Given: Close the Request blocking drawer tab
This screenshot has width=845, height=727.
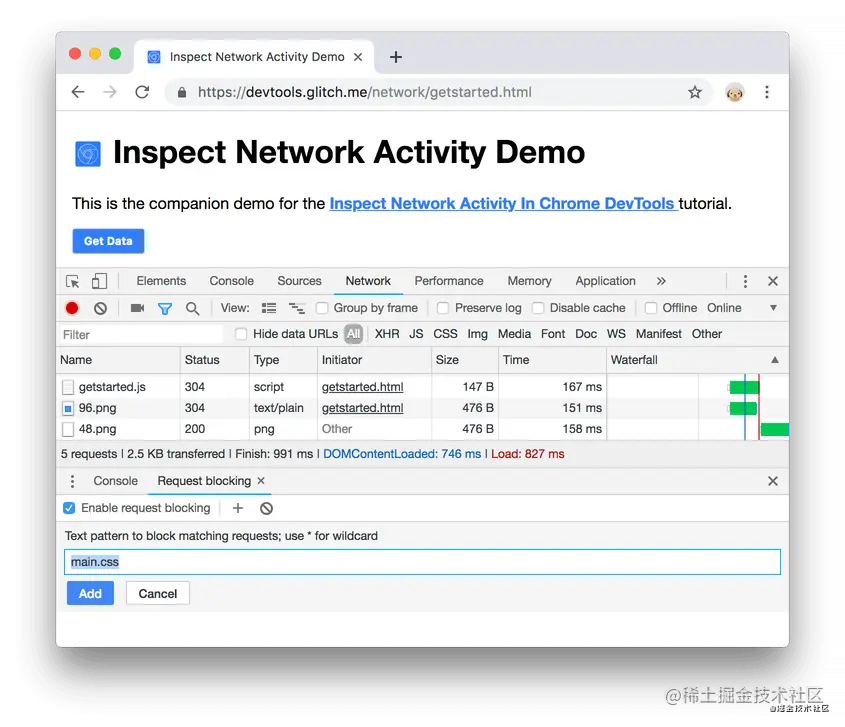Looking at the screenshot, I should point(261,480).
